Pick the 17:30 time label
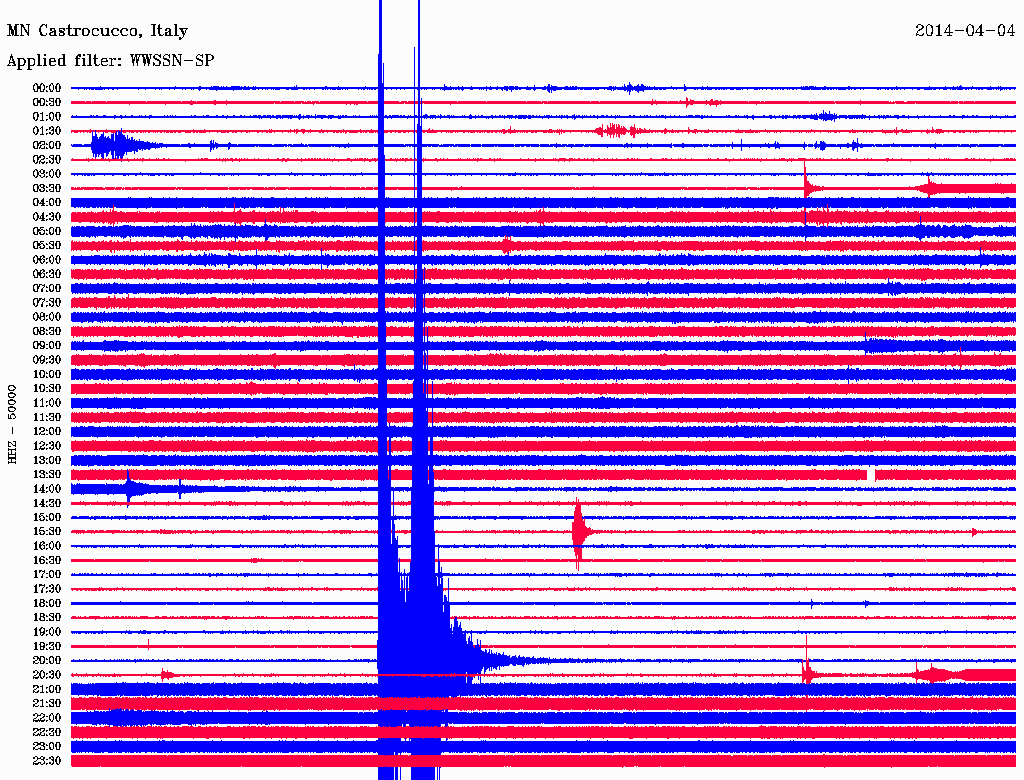Viewport: 1024px width, 780px height. coord(47,589)
